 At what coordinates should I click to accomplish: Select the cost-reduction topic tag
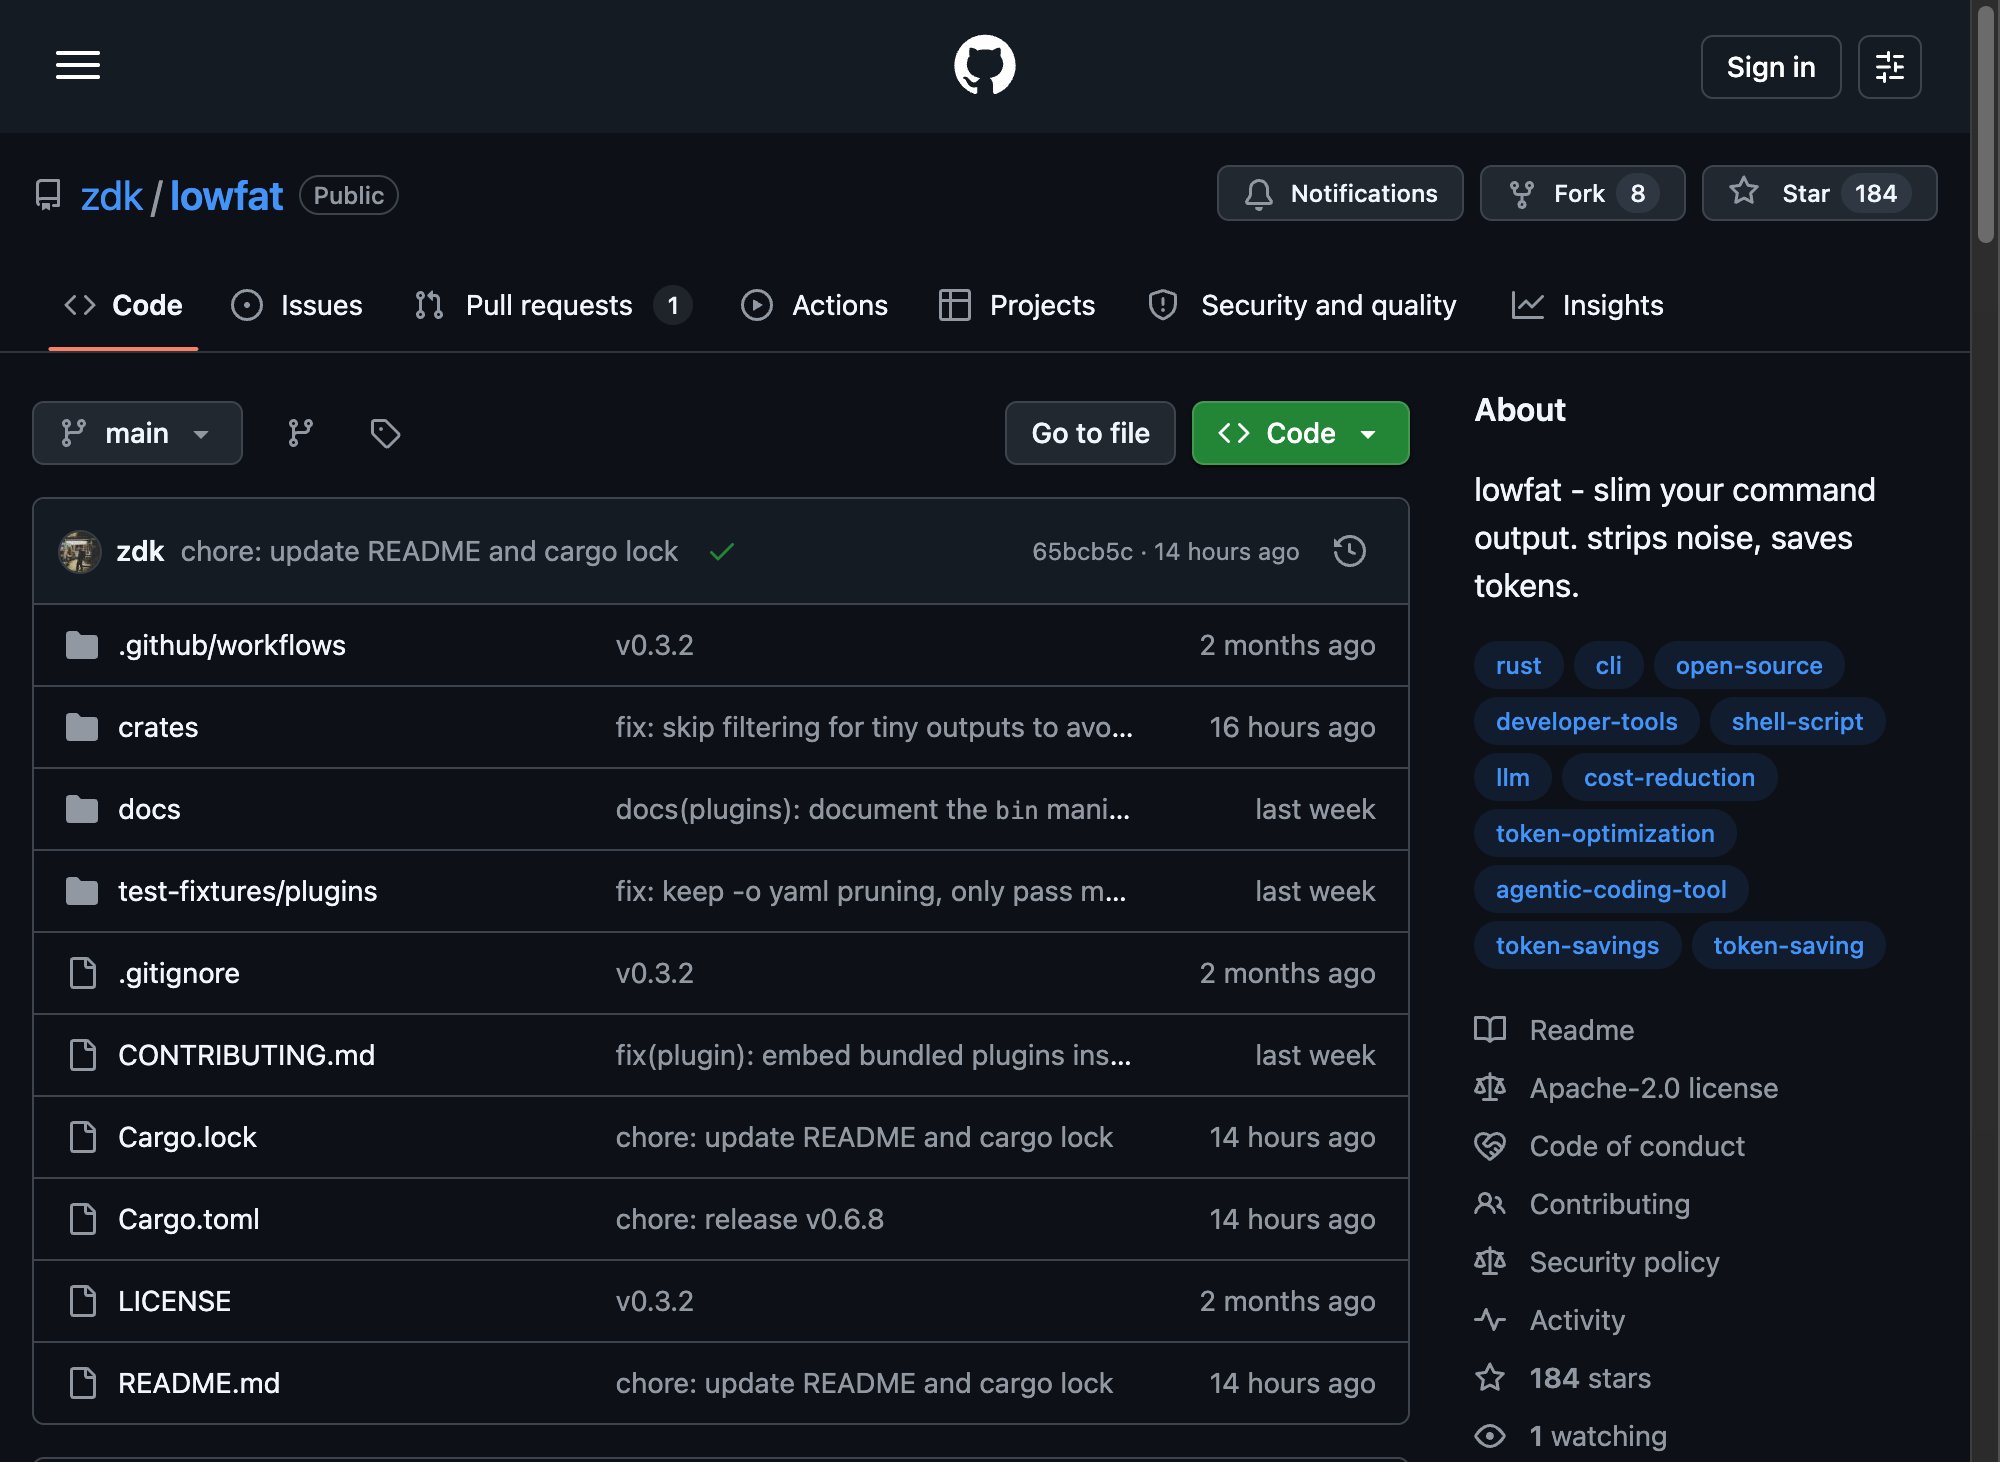point(1669,777)
